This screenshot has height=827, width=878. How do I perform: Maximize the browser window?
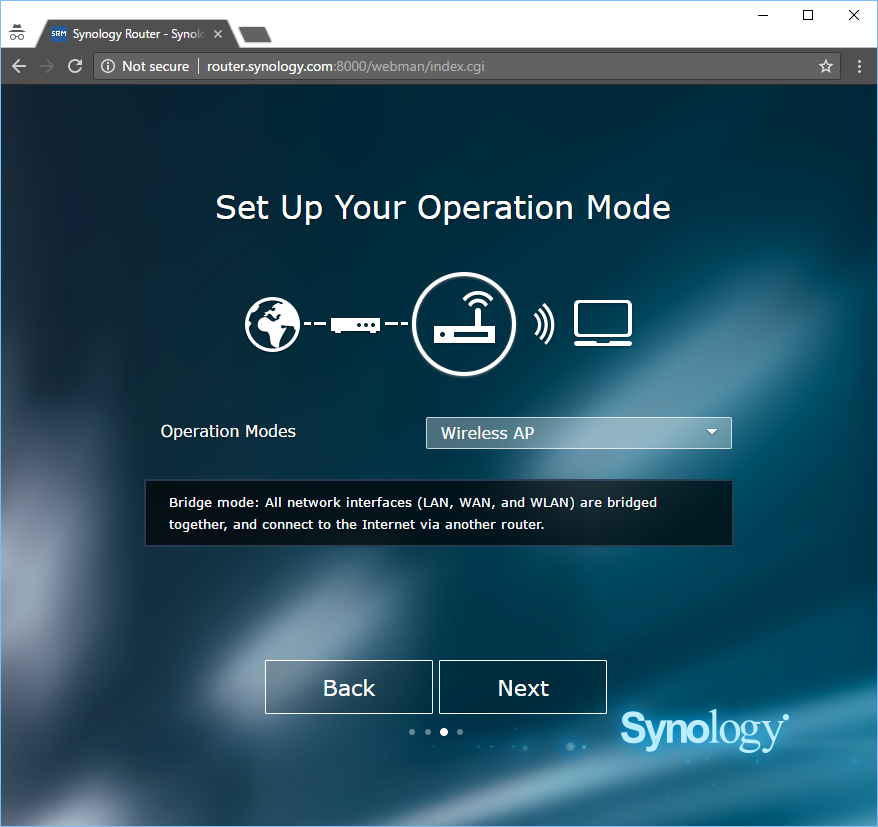(x=808, y=15)
